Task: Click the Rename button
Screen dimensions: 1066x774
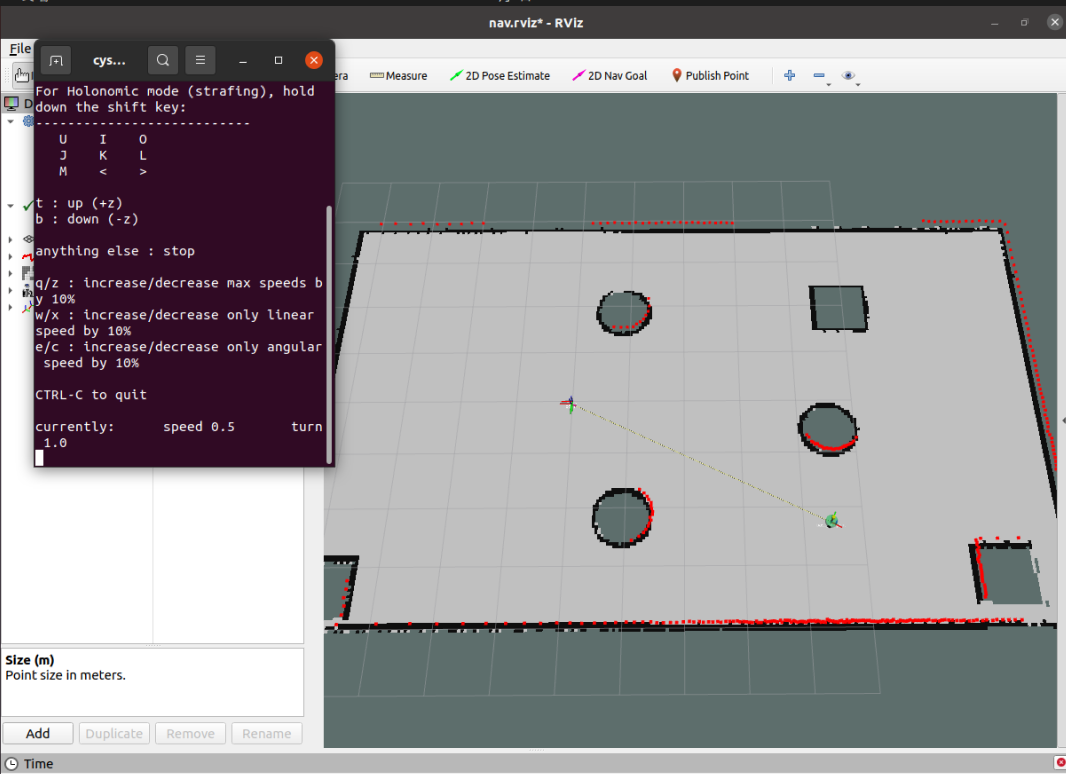Action: (x=266, y=733)
